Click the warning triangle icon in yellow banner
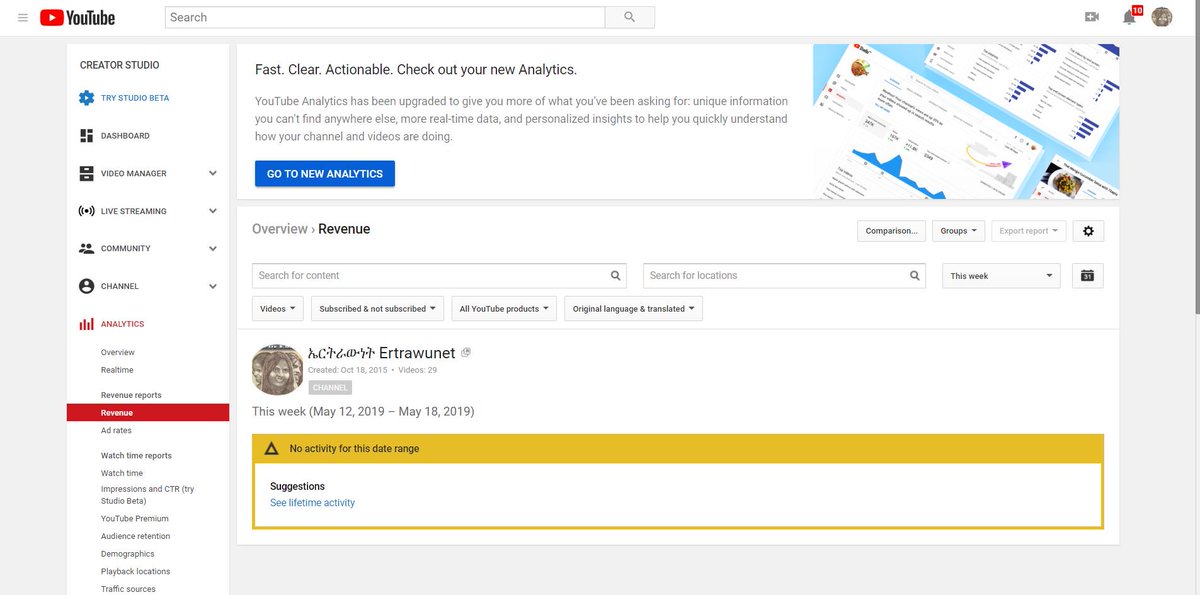This screenshot has width=1200, height=595. point(272,449)
